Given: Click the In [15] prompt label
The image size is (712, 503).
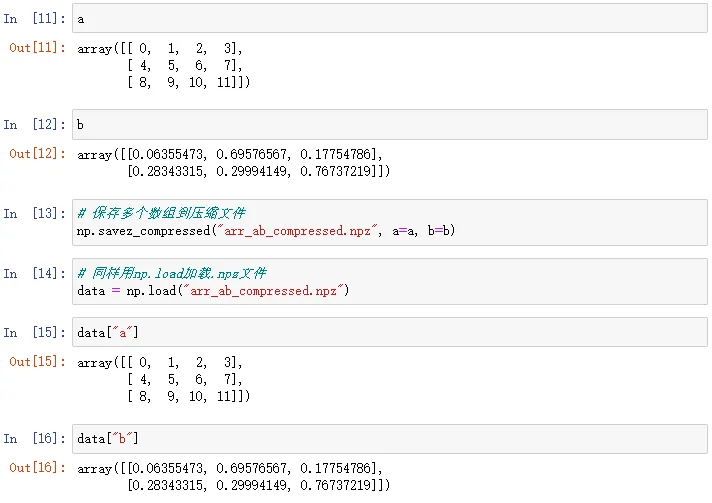Looking at the screenshot, I should (32, 332).
